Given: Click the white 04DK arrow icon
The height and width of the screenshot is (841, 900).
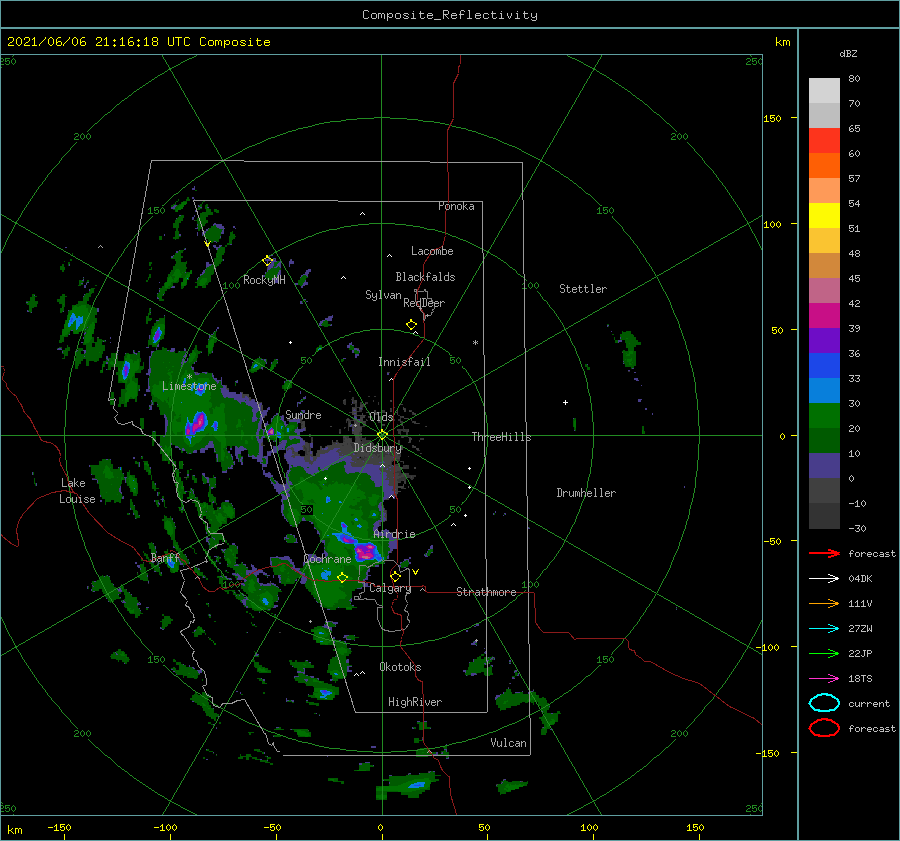Looking at the screenshot, I should click(x=824, y=579).
